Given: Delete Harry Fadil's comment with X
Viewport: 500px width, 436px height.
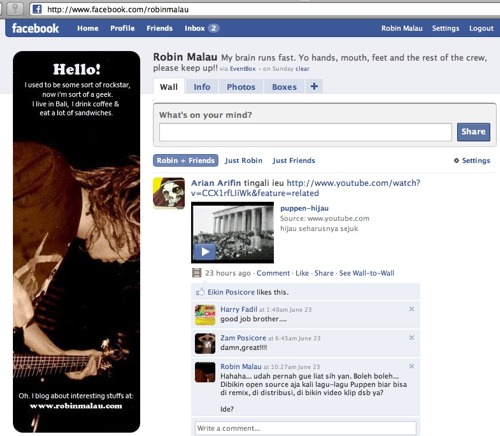Looking at the screenshot, I should pyautogui.click(x=412, y=309).
